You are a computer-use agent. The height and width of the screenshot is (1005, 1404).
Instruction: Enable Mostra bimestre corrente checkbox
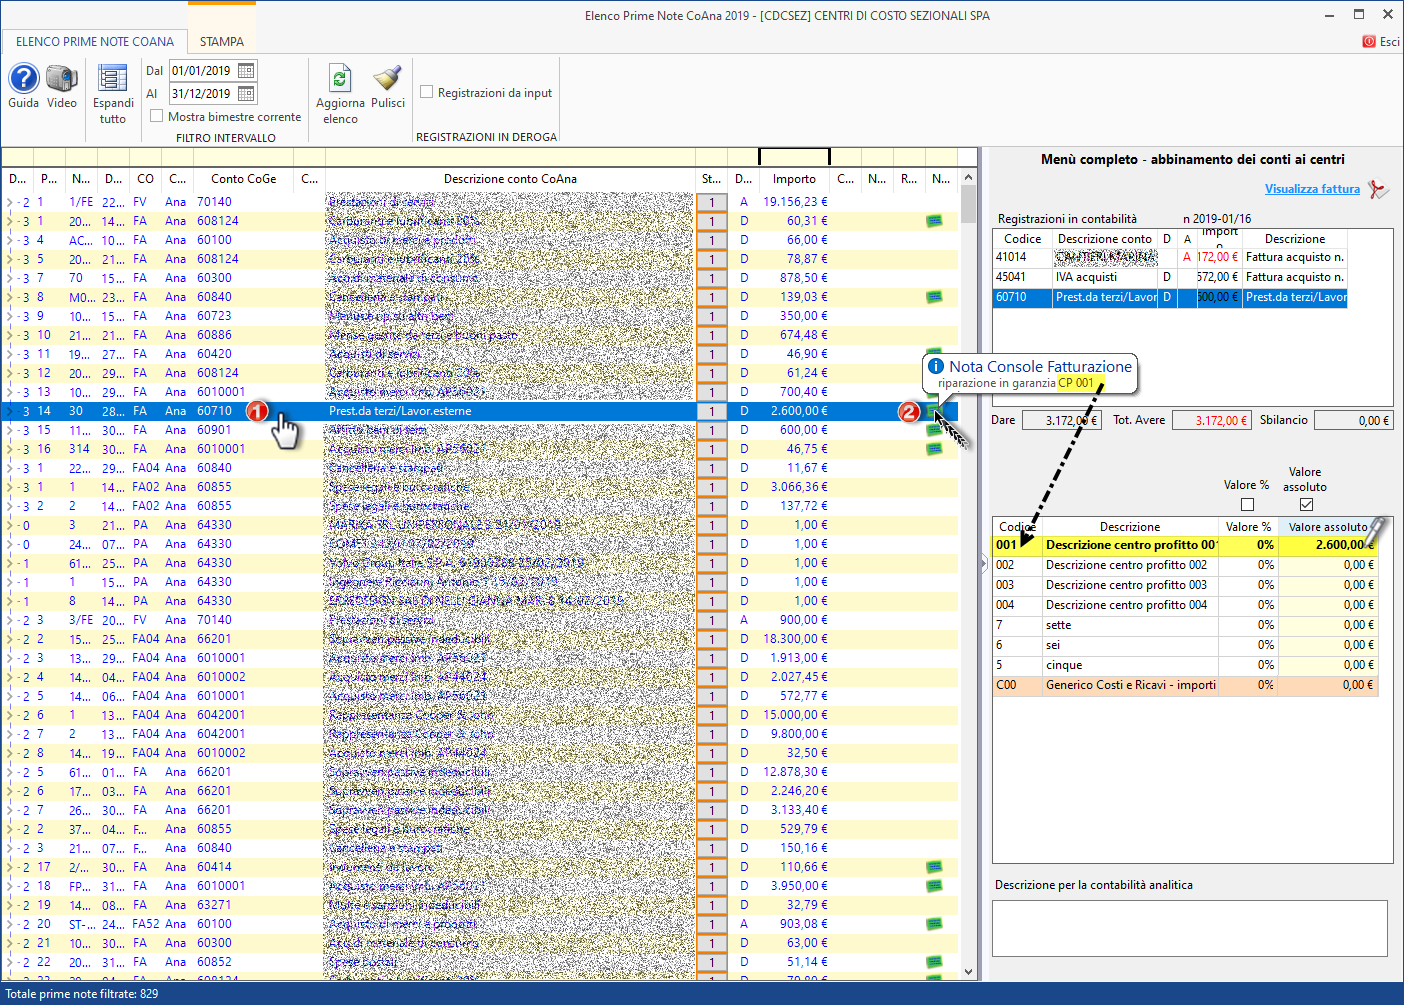[x=156, y=116]
